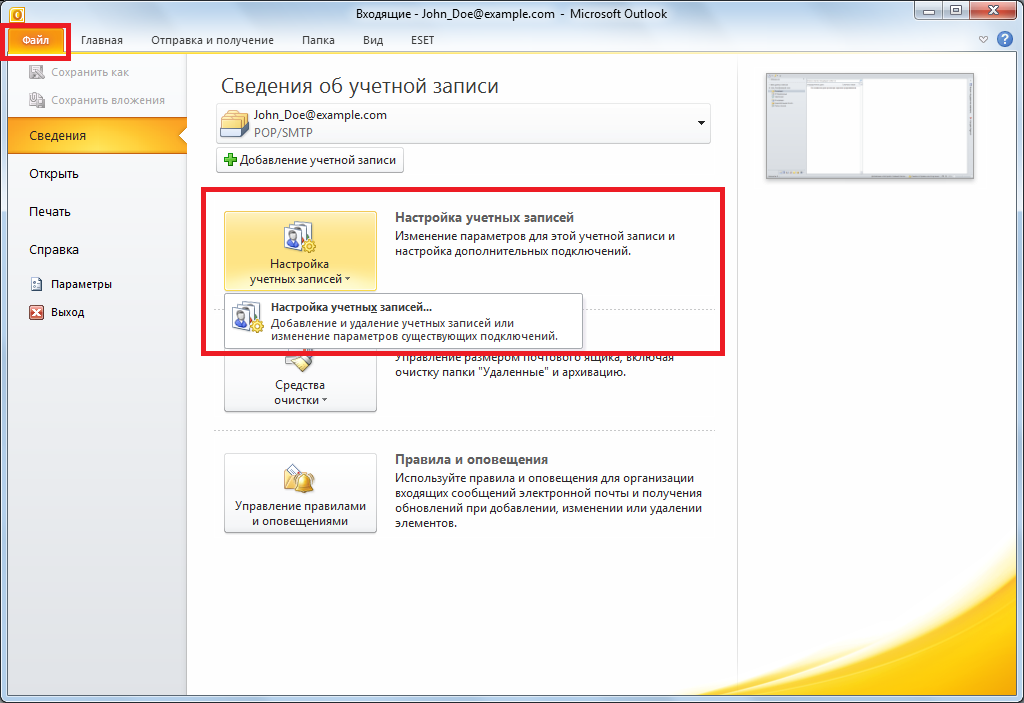Click the account settings icon with gear

(300, 237)
